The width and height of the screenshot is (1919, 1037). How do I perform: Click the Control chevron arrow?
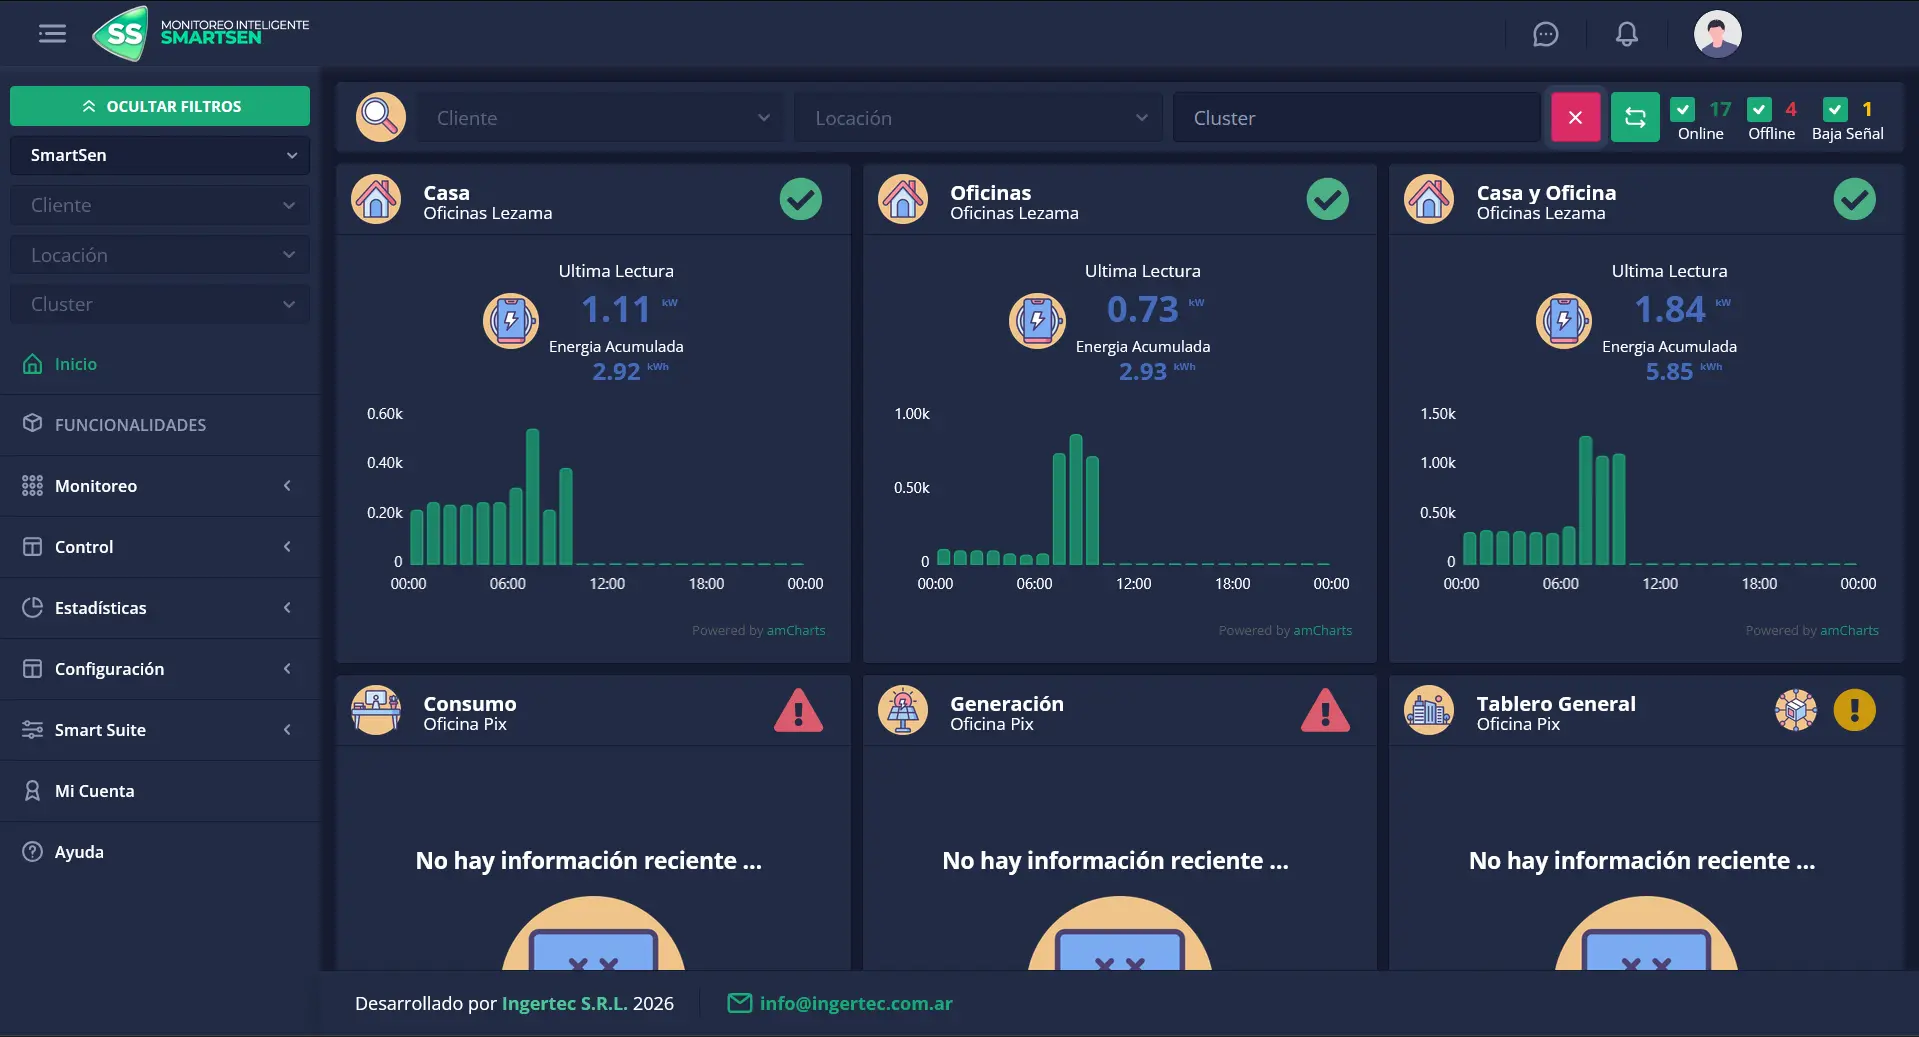tap(287, 547)
